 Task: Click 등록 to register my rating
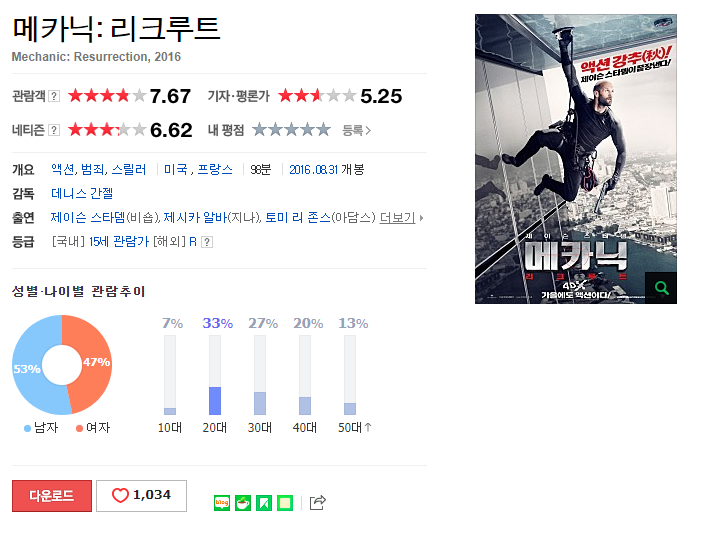click(x=356, y=130)
